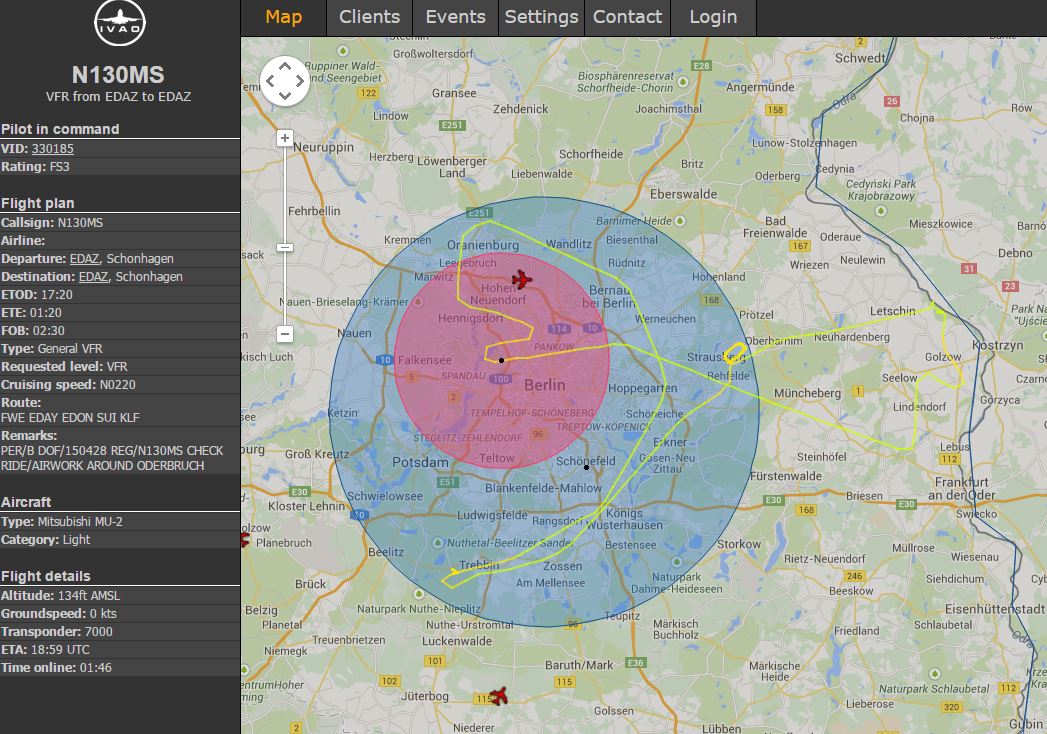Image resolution: width=1047 pixels, height=734 pixels.
Task: Adjust the map zoom slider handle
Action: (x=285, y=248)
